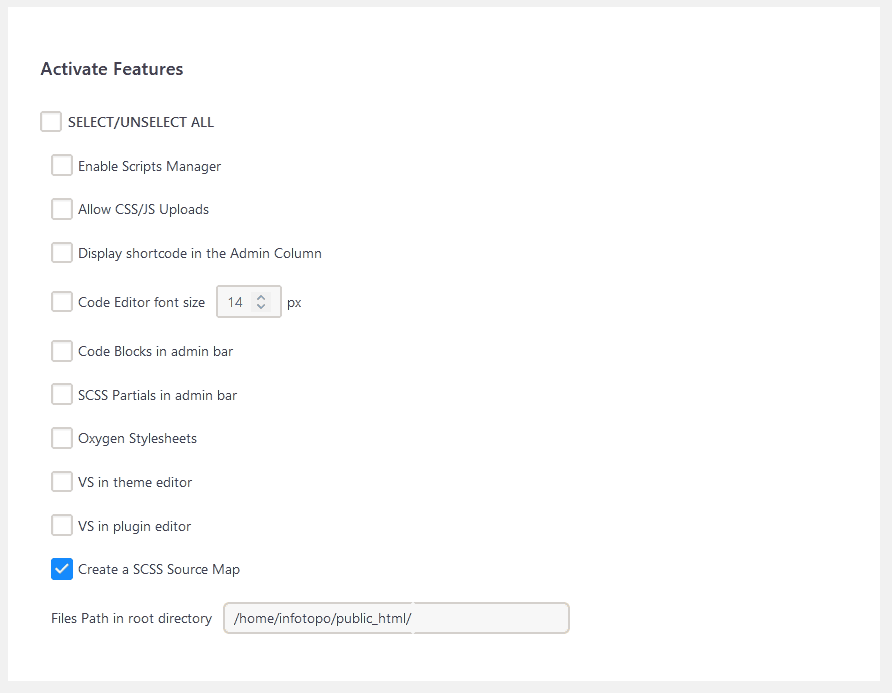Increase font size with the up arrow
The width and height of the screenshot is (892, 693).
[261, 297]
